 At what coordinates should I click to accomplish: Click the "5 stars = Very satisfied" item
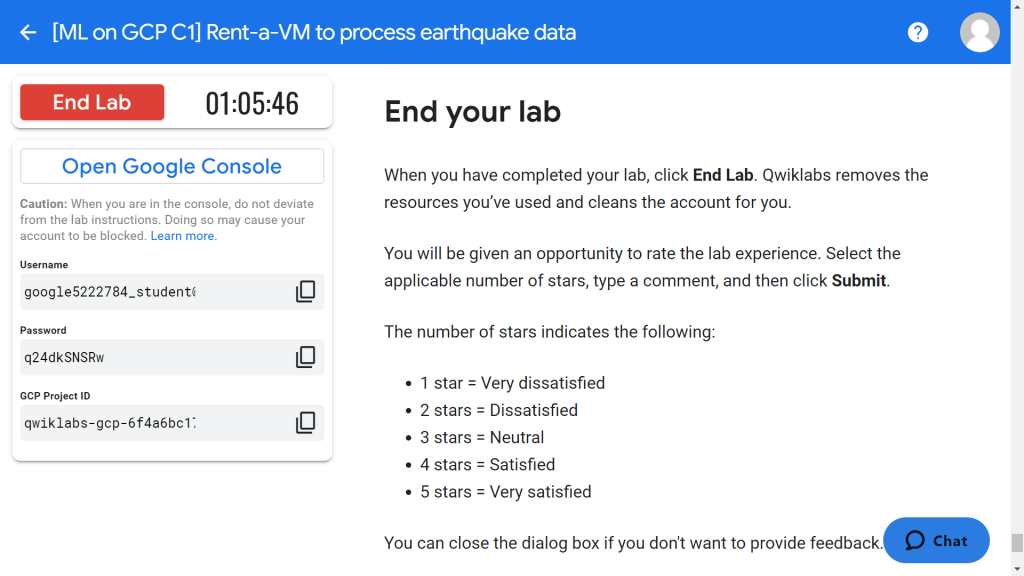point(506,492)
